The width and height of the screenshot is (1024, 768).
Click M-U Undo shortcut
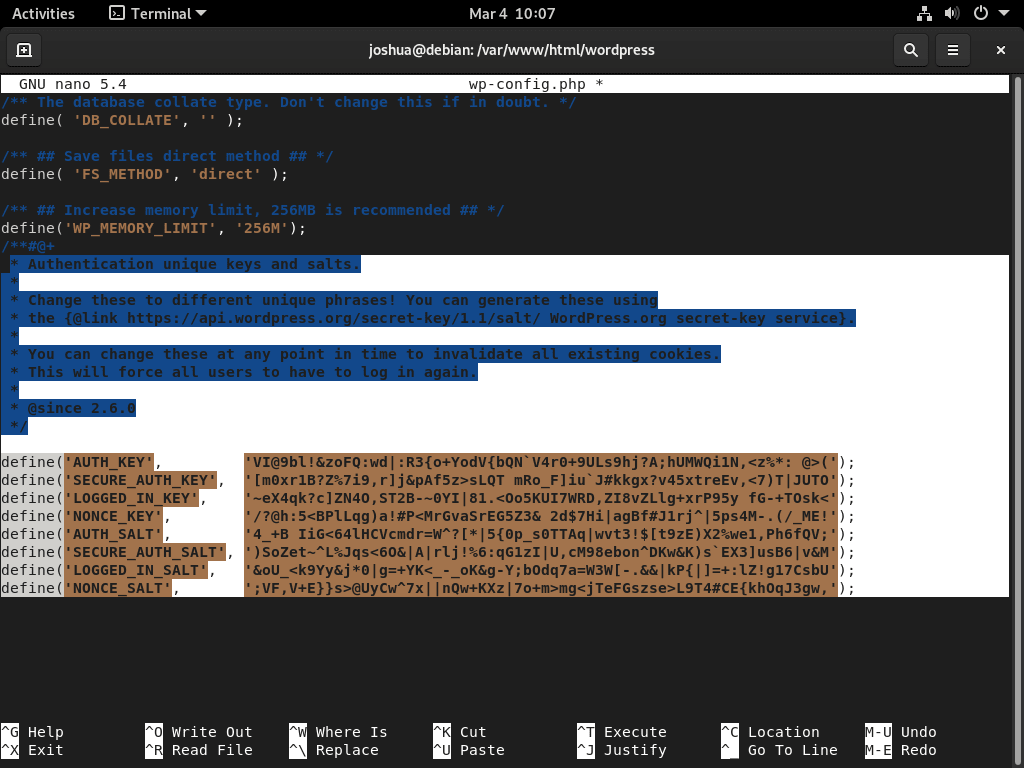pos(901,732)
